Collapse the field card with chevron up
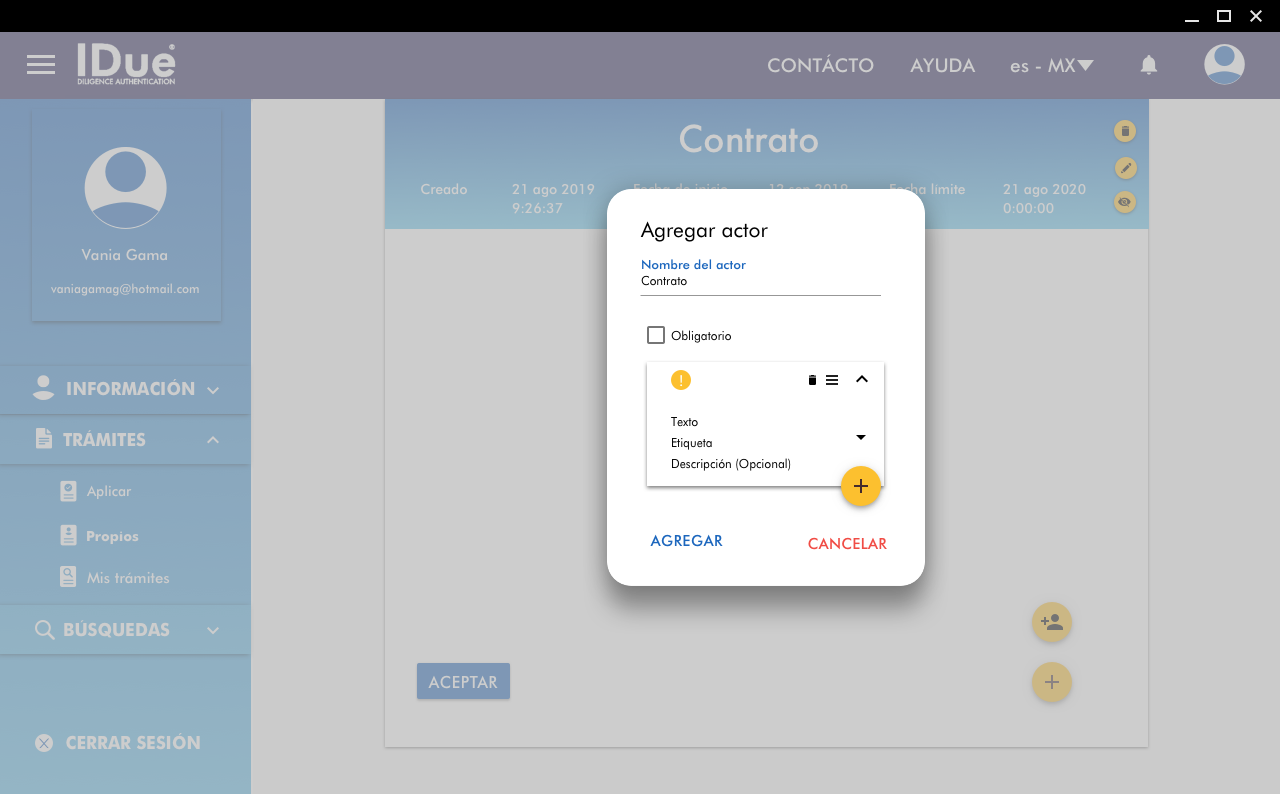 (x=862, y=380)
